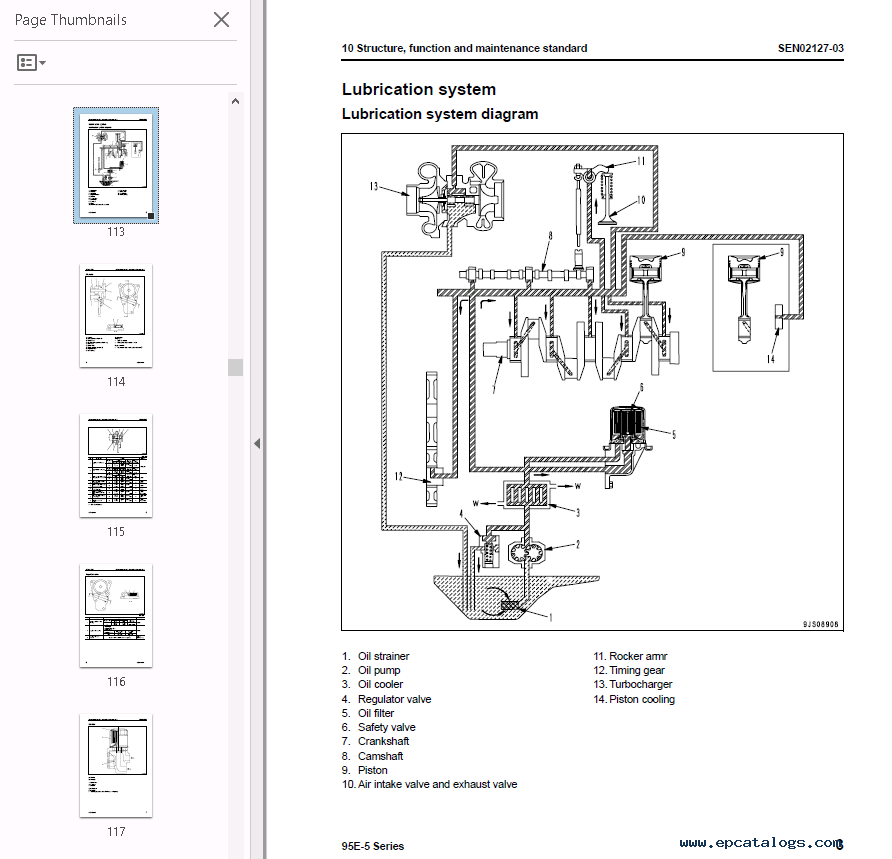
Task: Click legend item '1. Oil strainer'
Action: coord(375,656)
